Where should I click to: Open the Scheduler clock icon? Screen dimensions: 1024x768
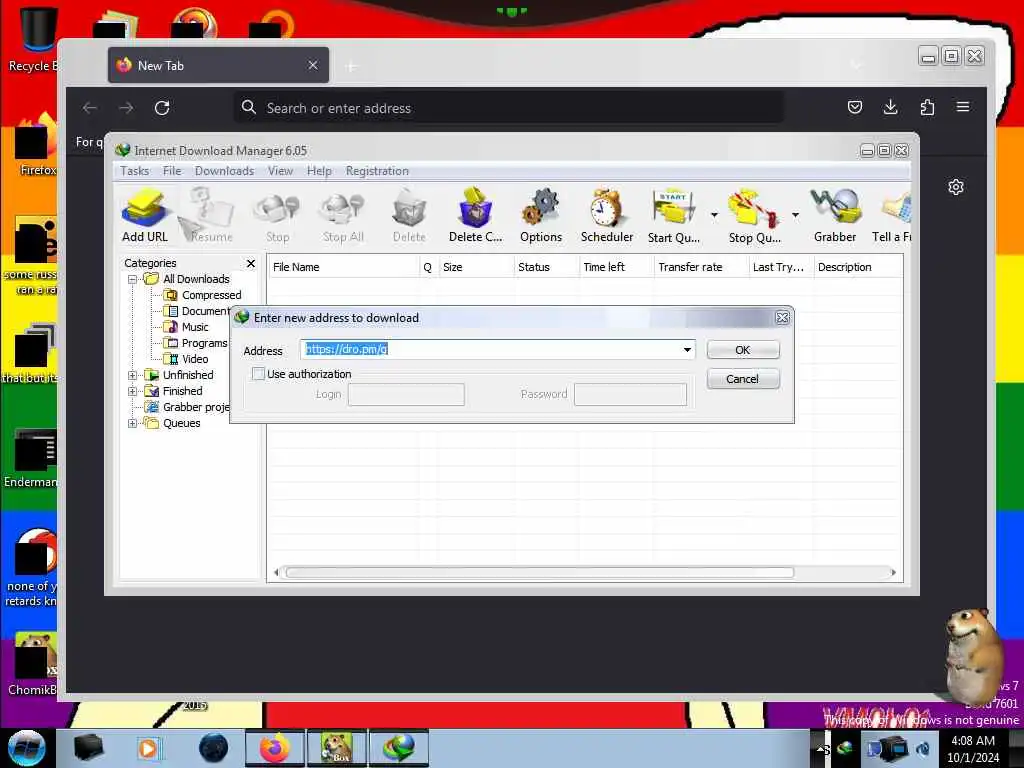[x=607, y=216]
